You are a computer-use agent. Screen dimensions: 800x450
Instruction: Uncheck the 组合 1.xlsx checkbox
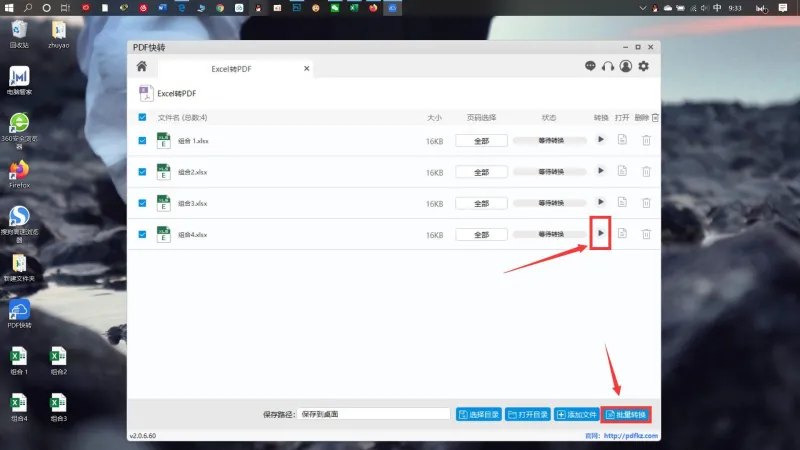coord(142,140)
